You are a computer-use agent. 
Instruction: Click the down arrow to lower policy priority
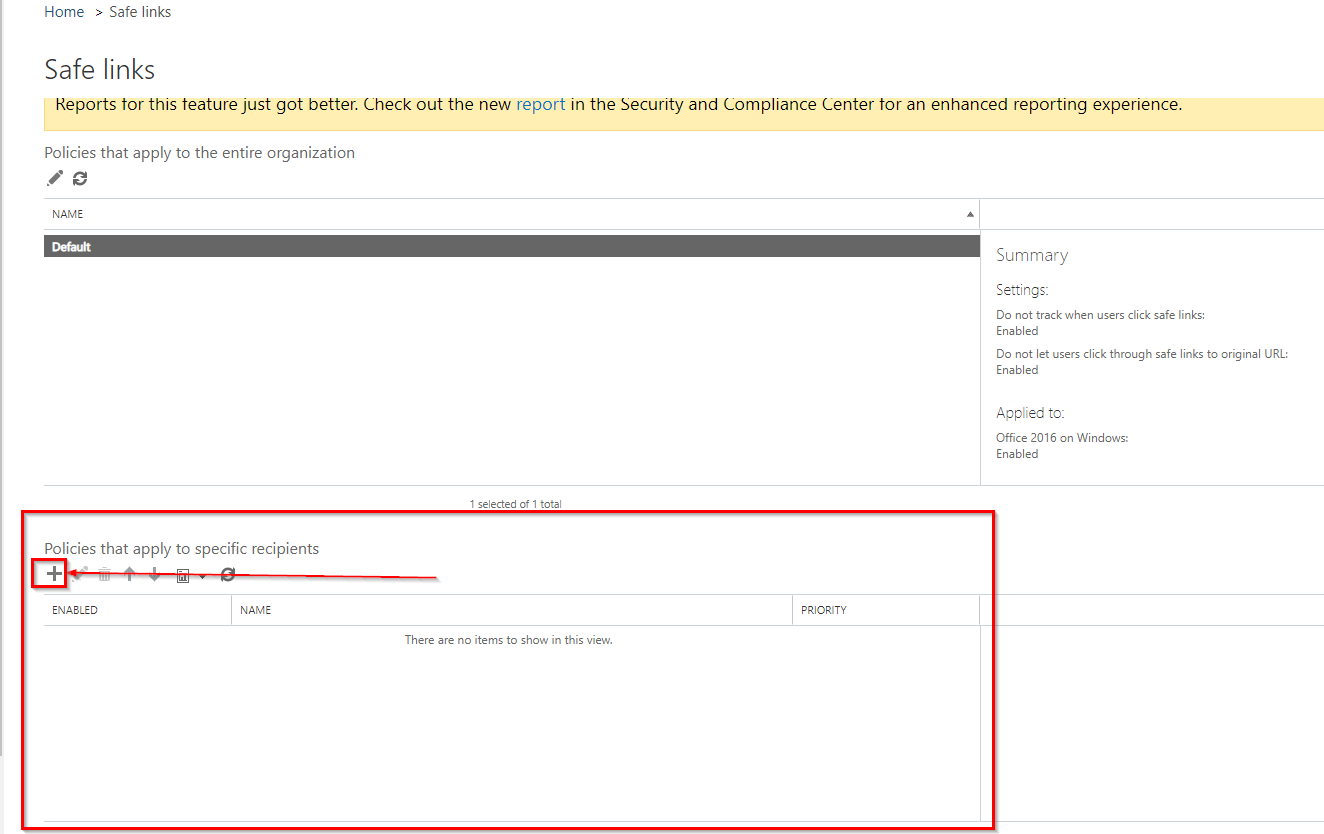point(154,574)
